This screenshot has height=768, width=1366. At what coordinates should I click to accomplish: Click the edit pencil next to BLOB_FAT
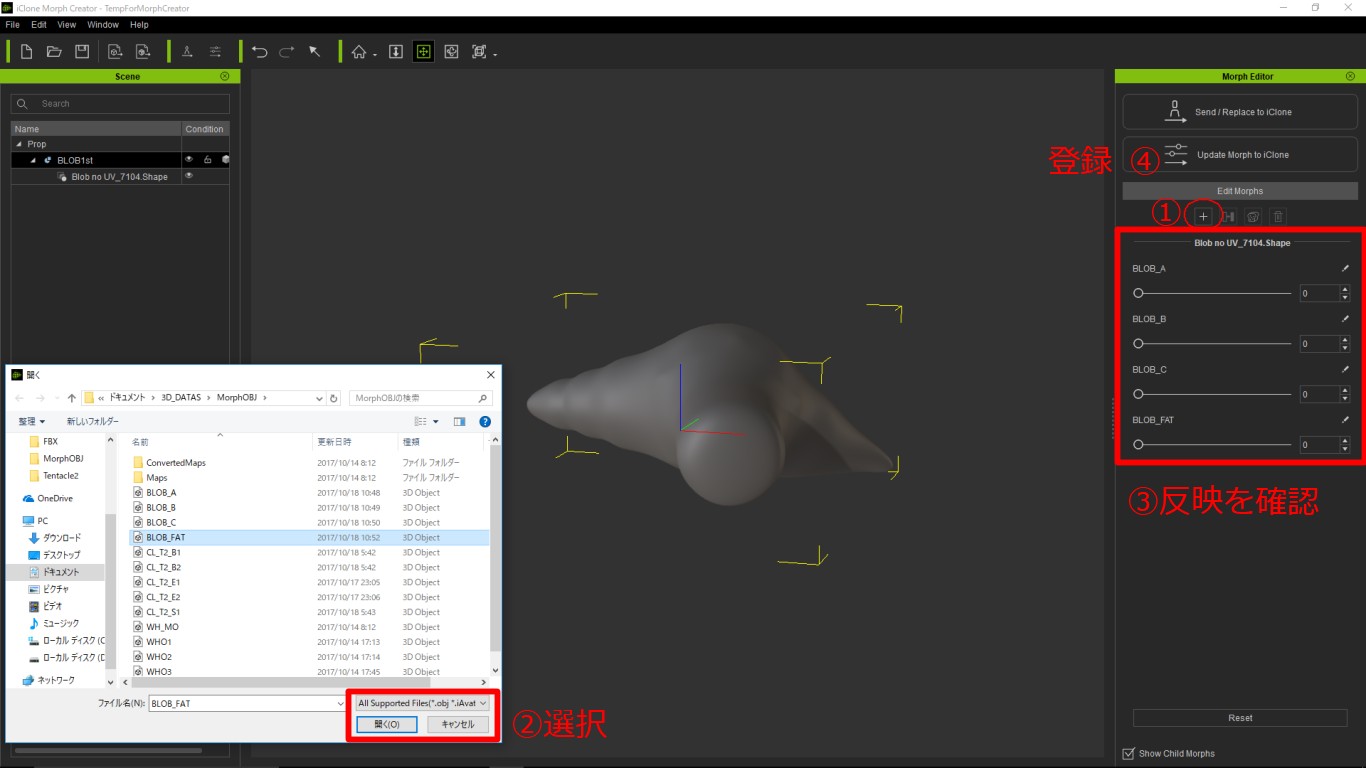1345,420
